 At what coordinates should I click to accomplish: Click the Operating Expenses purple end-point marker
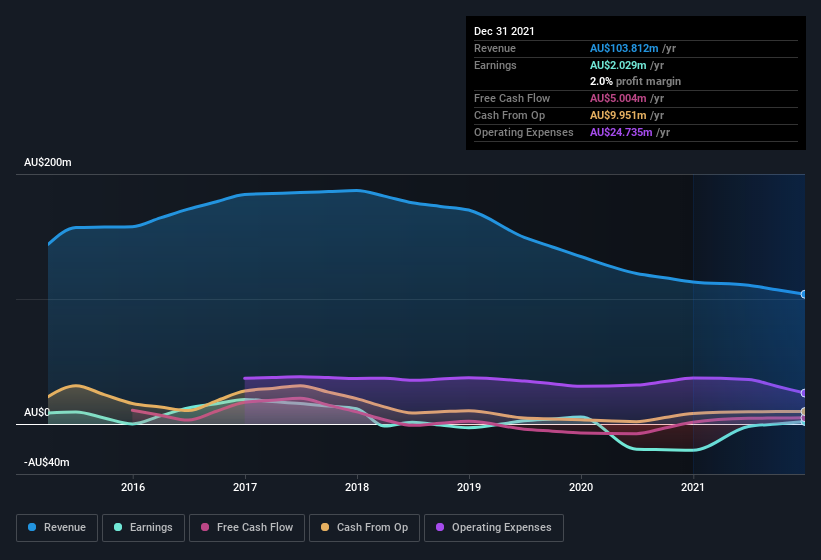pyautogui.click(x=804, y=393)
